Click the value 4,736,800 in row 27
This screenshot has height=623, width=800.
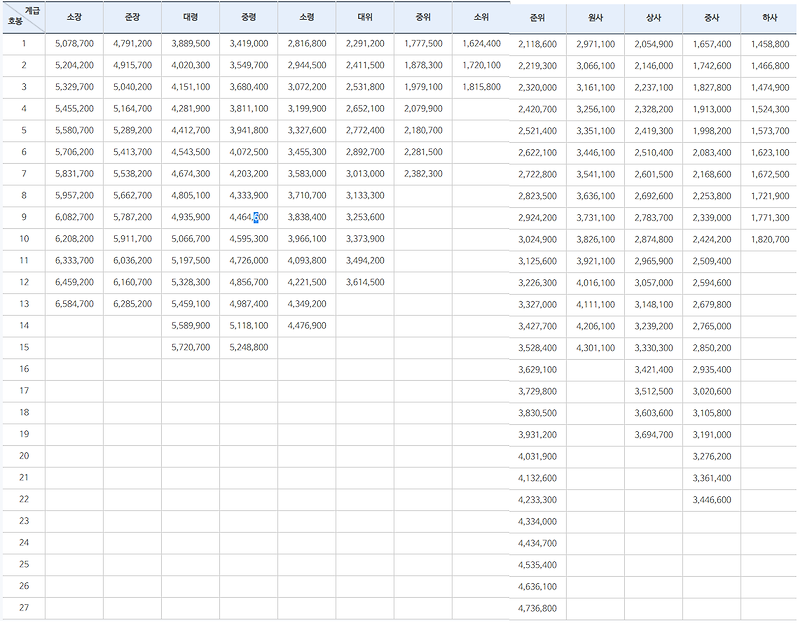pyautogui.click(x=538, y=608)
